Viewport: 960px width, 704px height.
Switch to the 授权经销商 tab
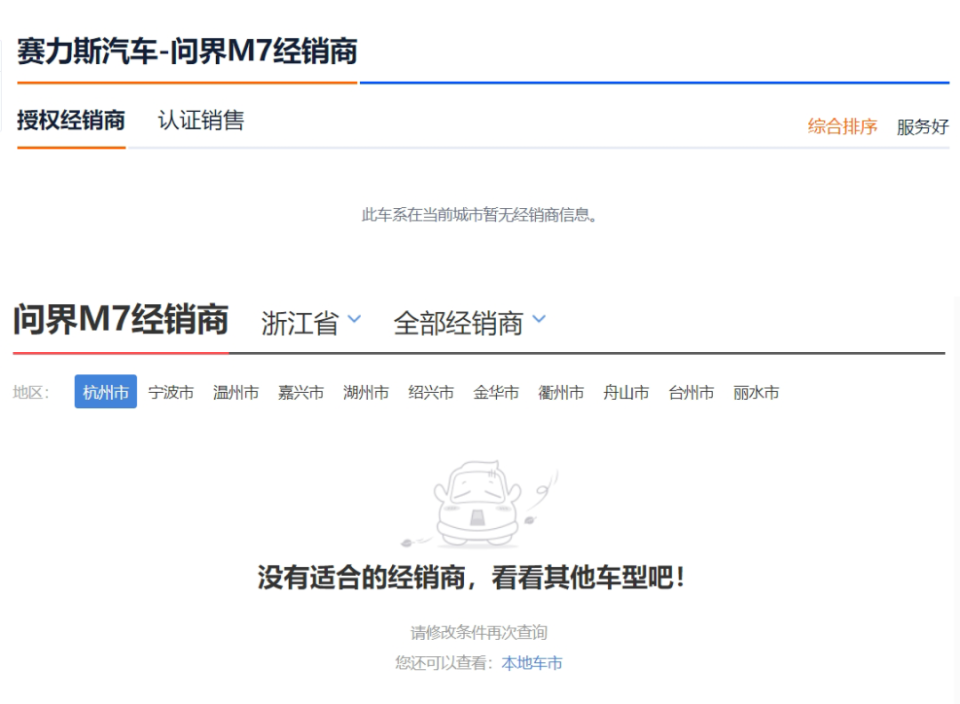(x=71, y=121)
